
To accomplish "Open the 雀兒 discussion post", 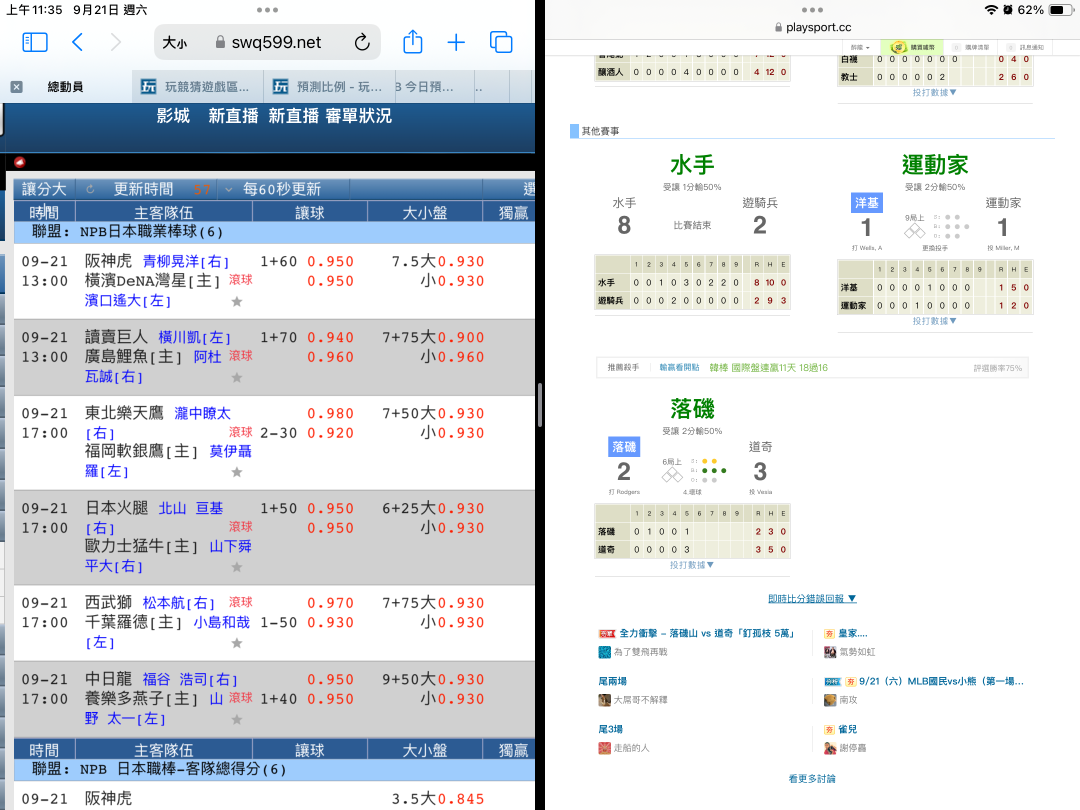I will [848, 729].
